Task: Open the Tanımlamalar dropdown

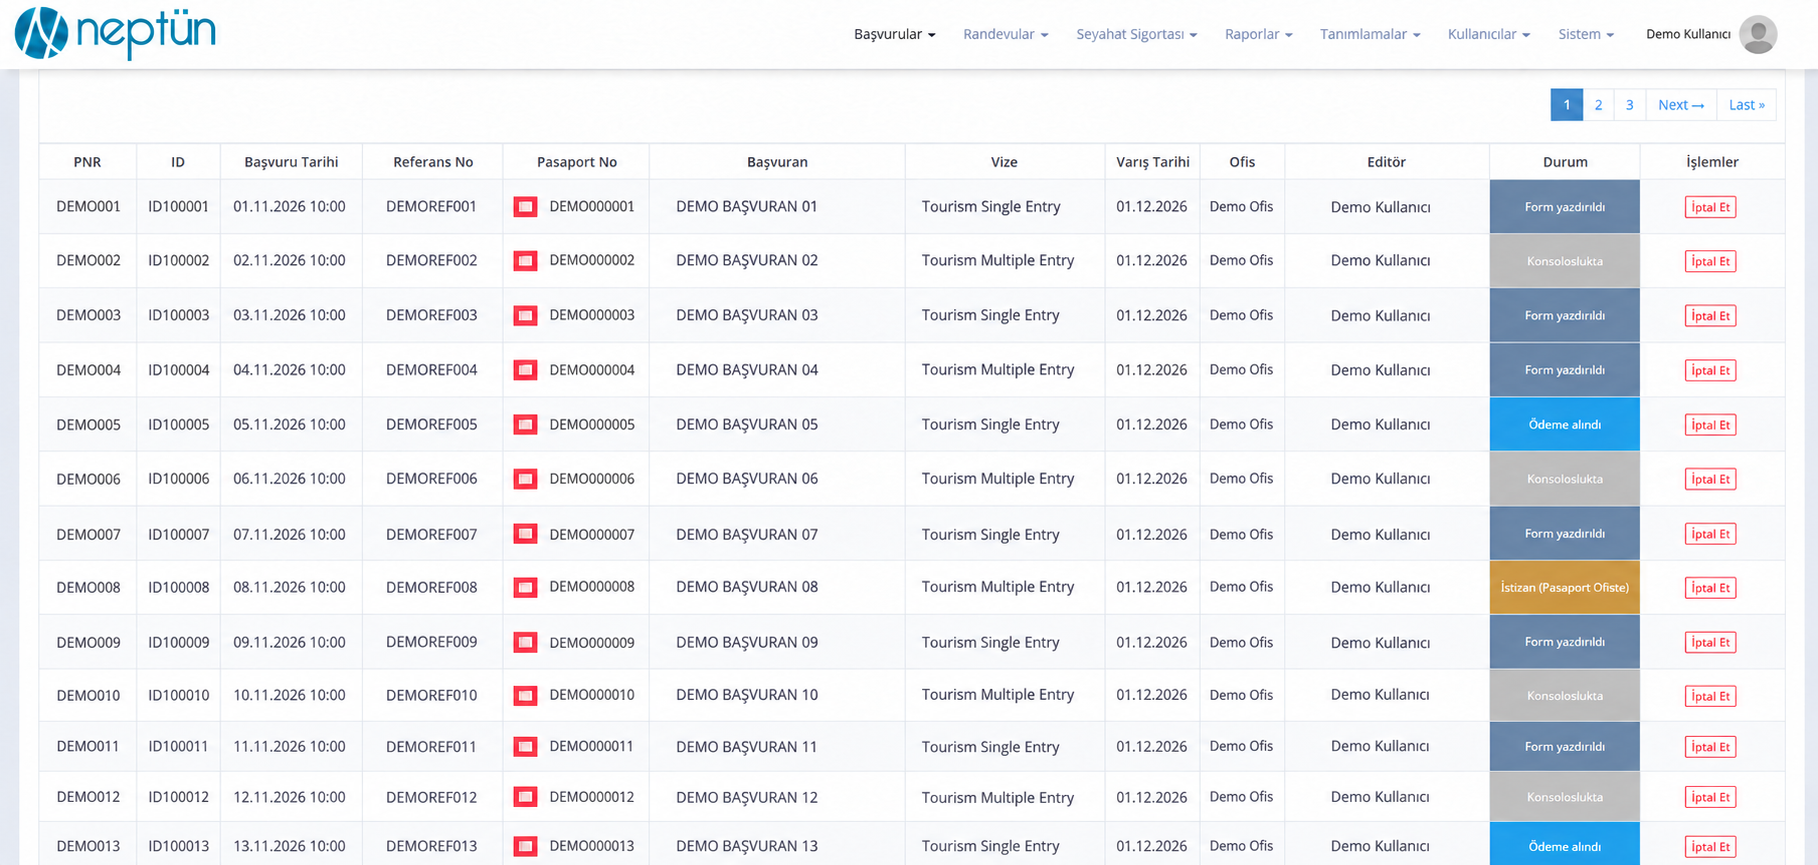Action: pos(1370,34)
